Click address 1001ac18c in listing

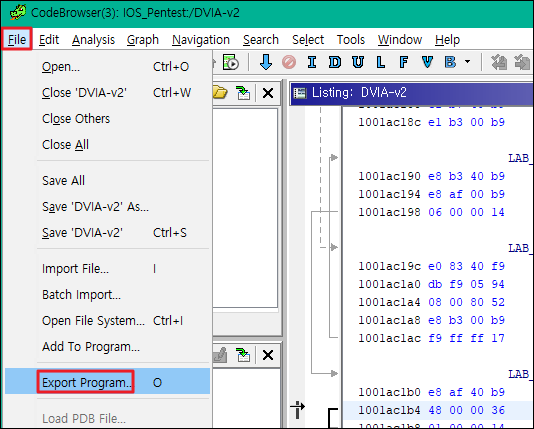click(x=389, y=122)
